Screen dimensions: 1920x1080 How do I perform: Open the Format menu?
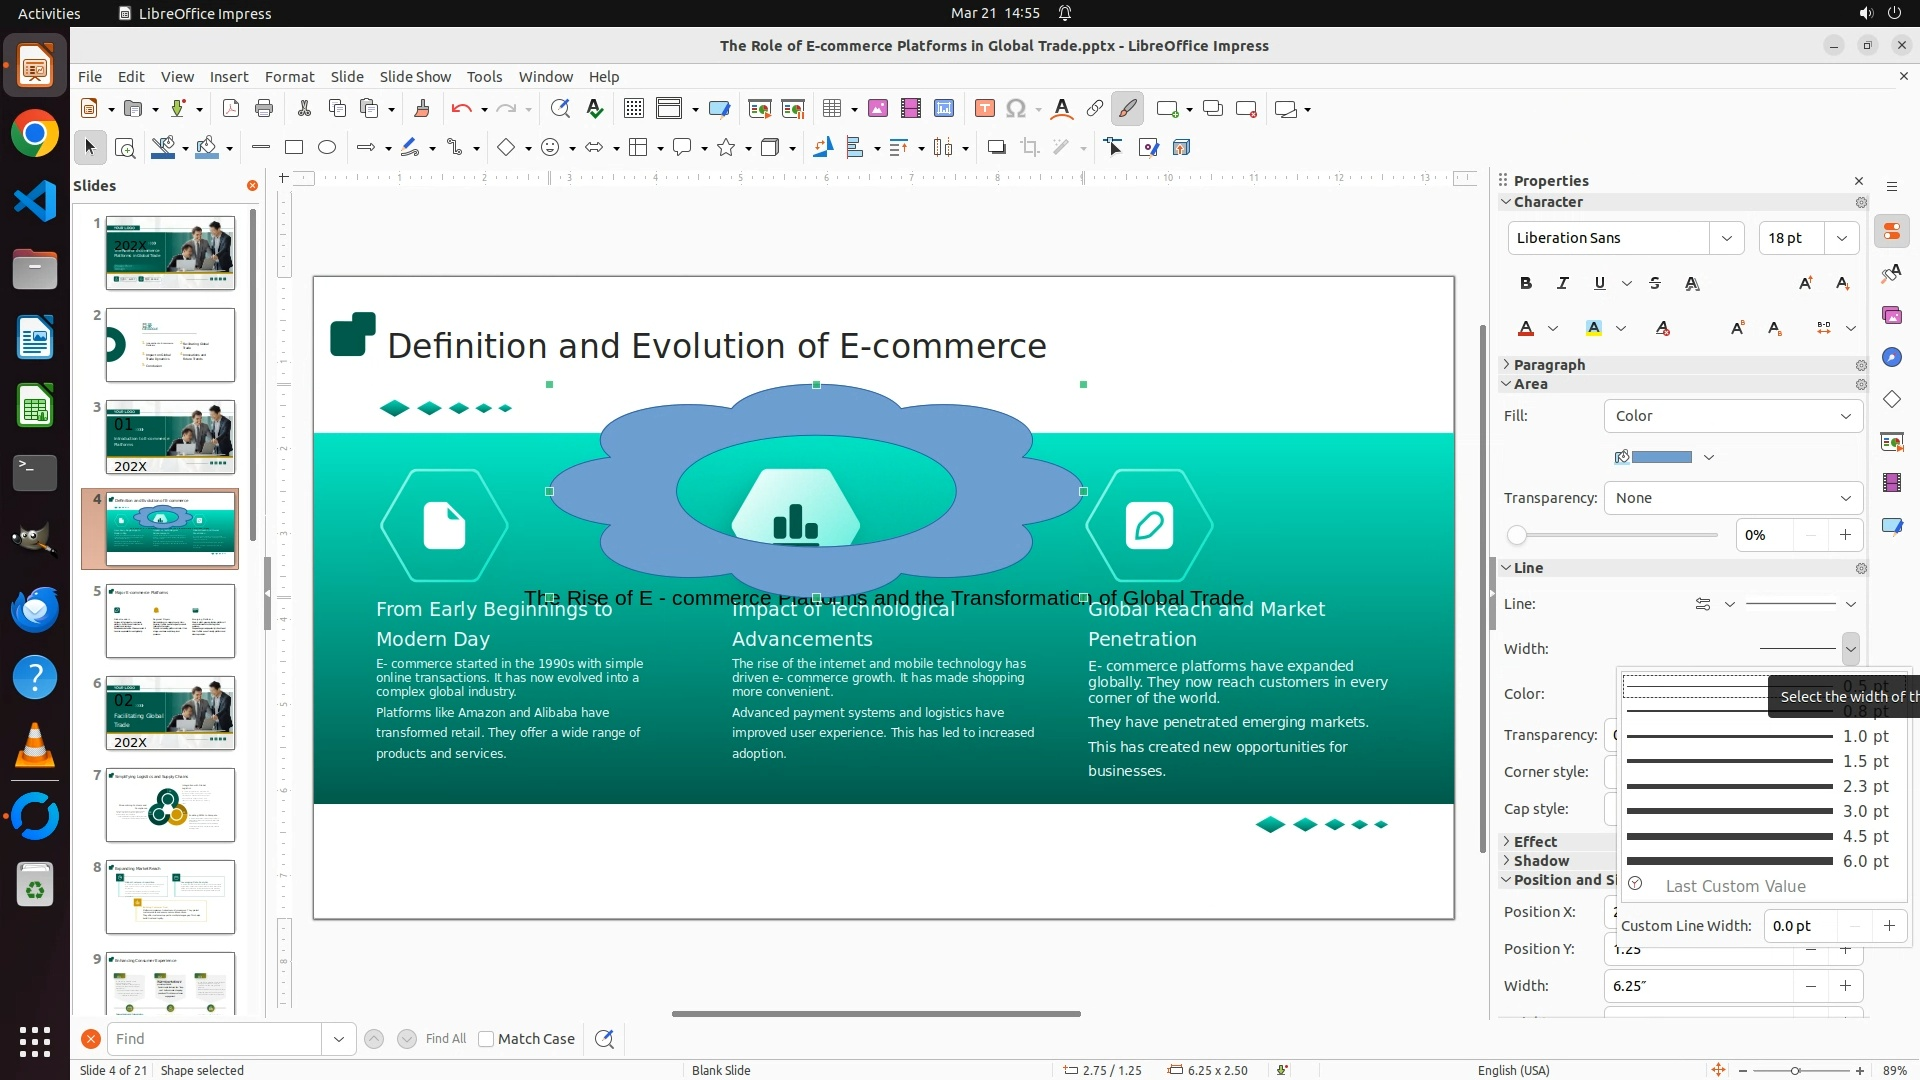pos(289,76)
